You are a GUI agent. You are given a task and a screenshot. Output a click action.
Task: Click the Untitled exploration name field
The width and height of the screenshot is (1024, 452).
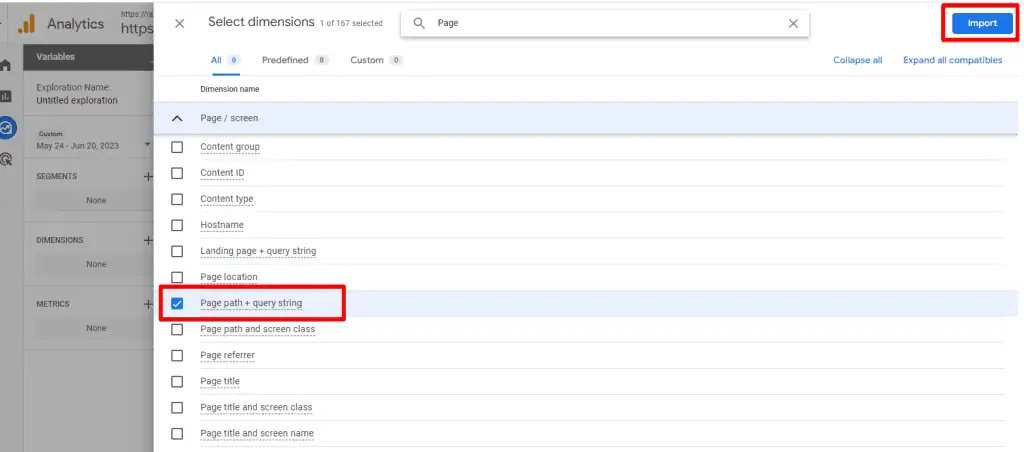(x=77, y=101)
